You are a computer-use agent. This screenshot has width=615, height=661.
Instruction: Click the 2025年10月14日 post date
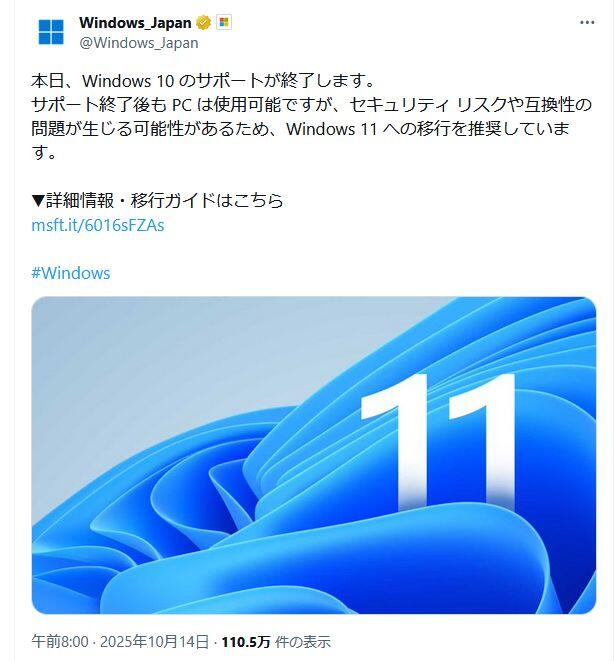(x=154, y=642)
